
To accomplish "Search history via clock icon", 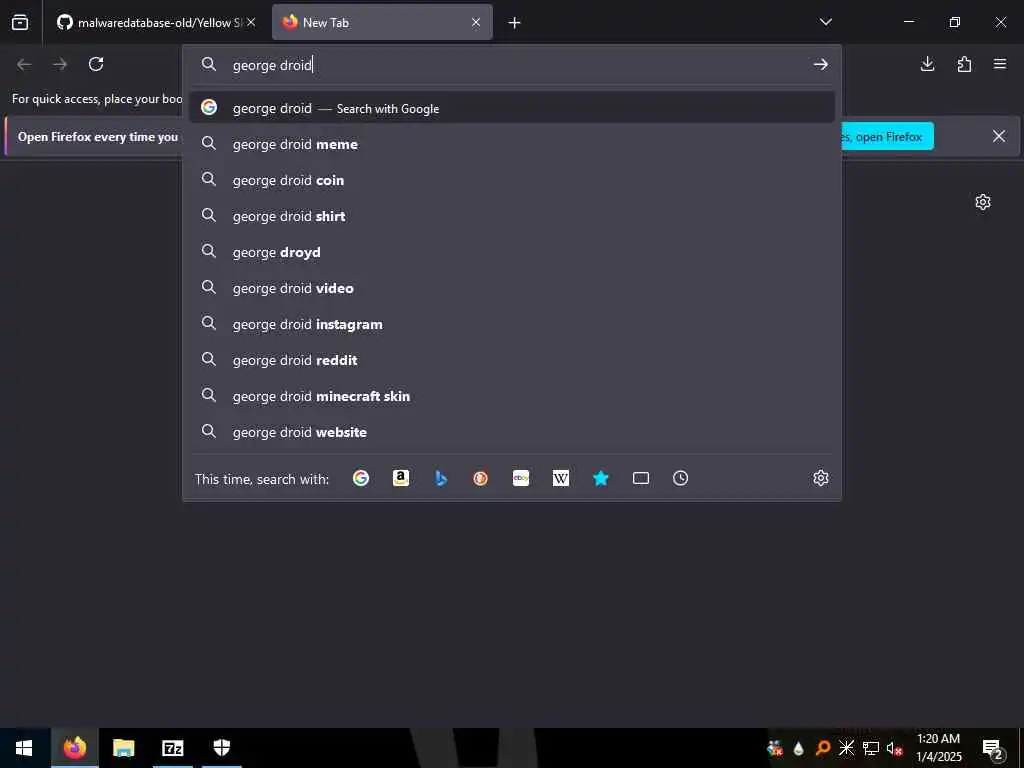I will (680, 478).
